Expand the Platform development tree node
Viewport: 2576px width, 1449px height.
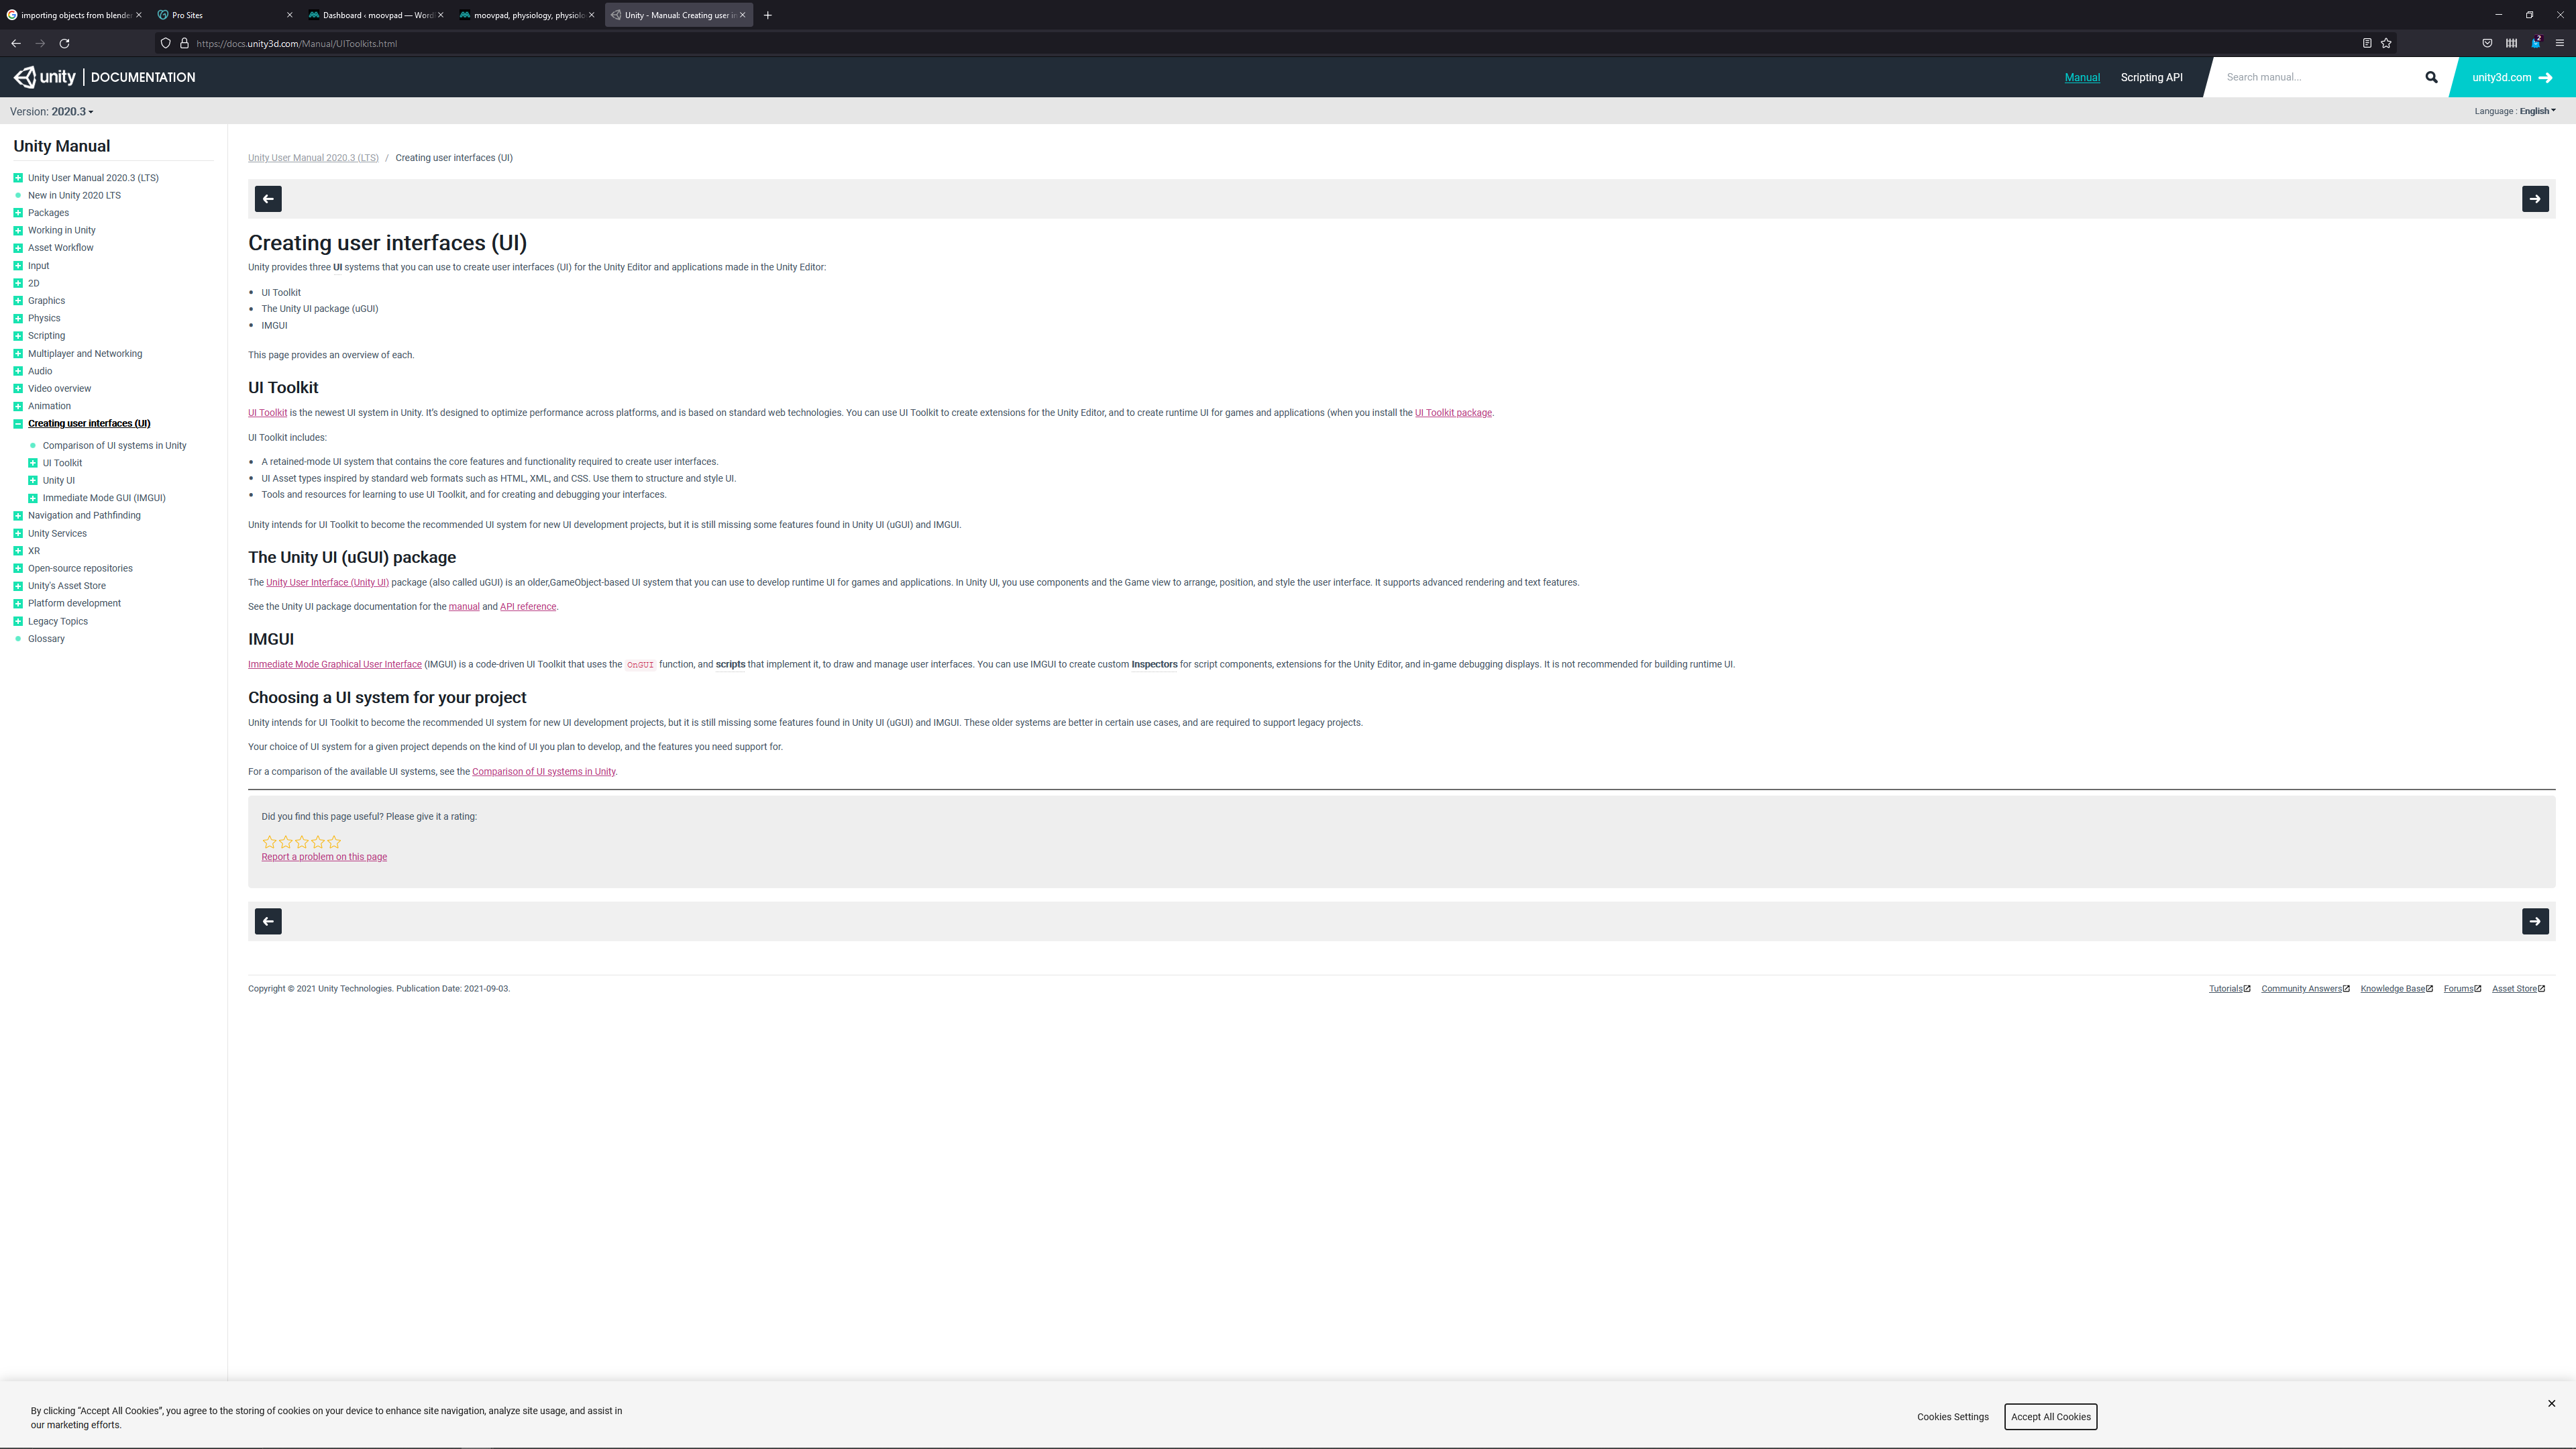18,604
